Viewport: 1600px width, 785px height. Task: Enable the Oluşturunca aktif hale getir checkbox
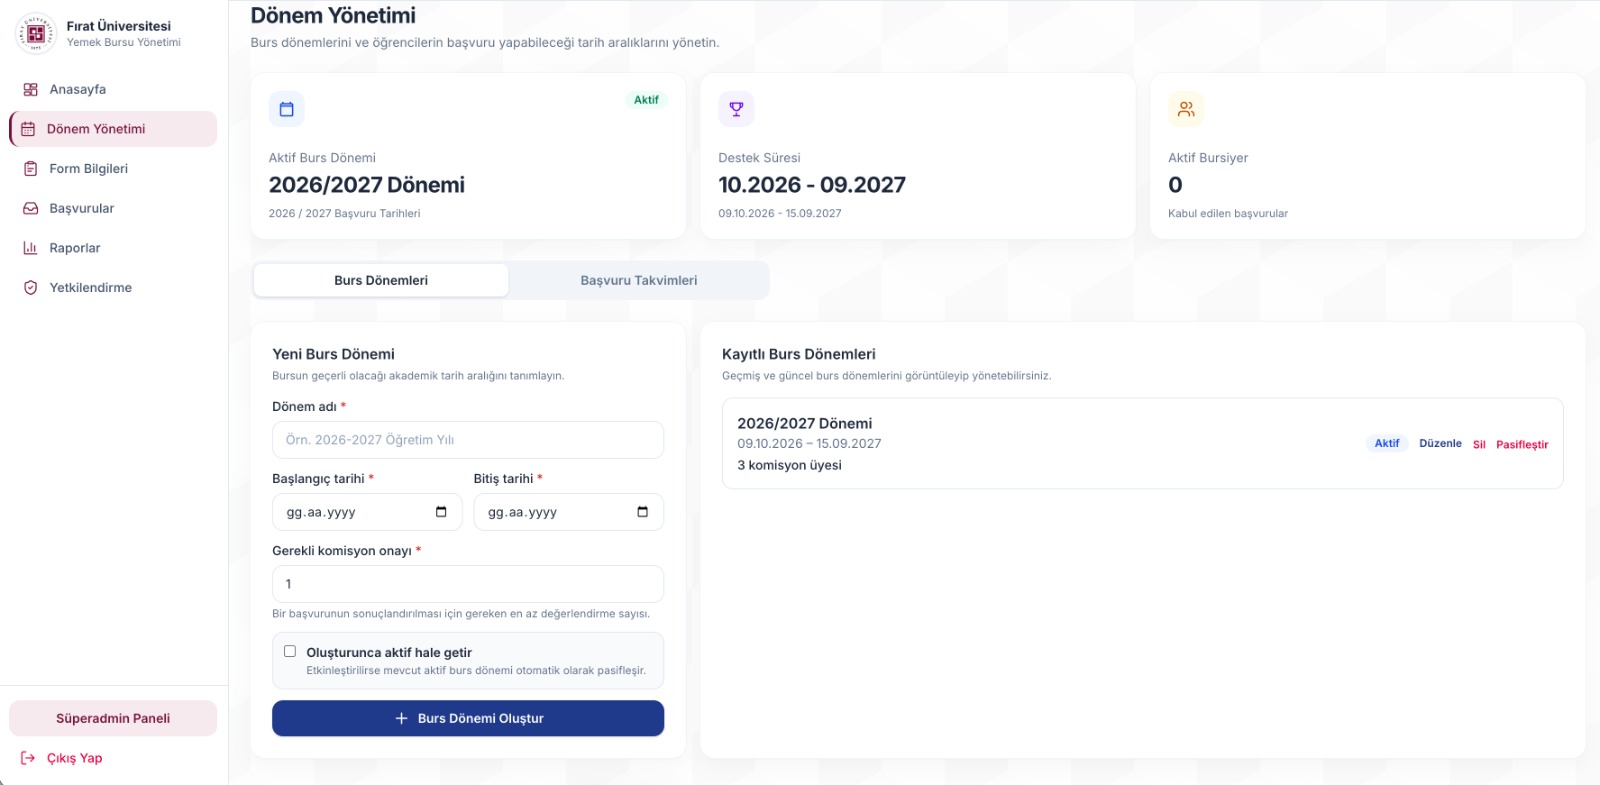tap(290, 651)
